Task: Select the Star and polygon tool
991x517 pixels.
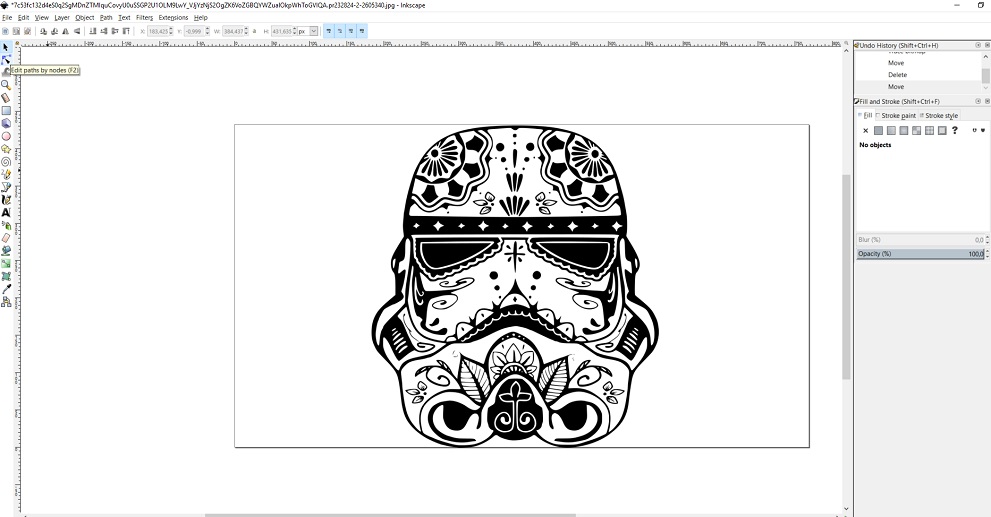Action: pyautogui.click(x=6, y=149)
